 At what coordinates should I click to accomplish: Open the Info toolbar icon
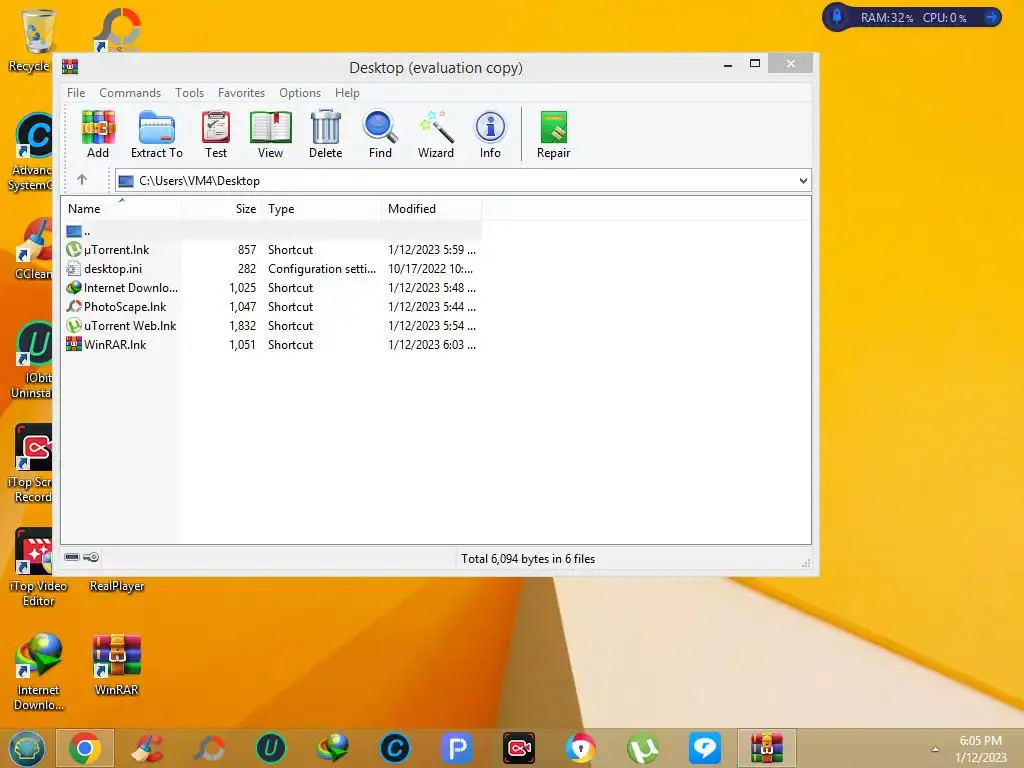point(490,134)
